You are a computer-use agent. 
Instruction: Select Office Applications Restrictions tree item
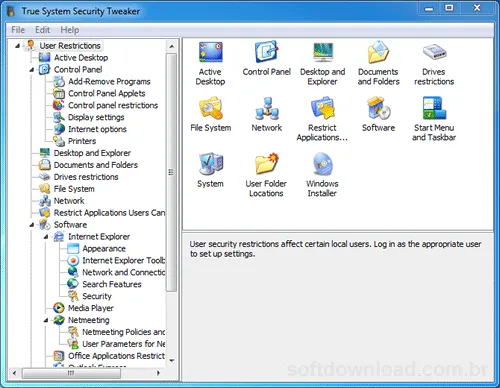coord(116,356)
